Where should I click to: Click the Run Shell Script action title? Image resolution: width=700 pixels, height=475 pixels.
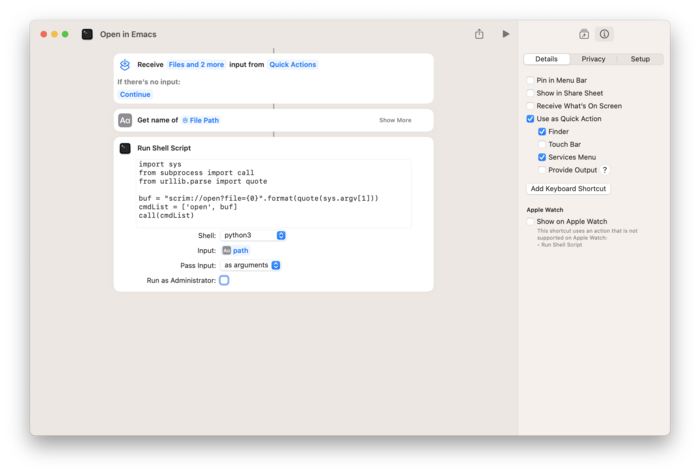point(164,148)
